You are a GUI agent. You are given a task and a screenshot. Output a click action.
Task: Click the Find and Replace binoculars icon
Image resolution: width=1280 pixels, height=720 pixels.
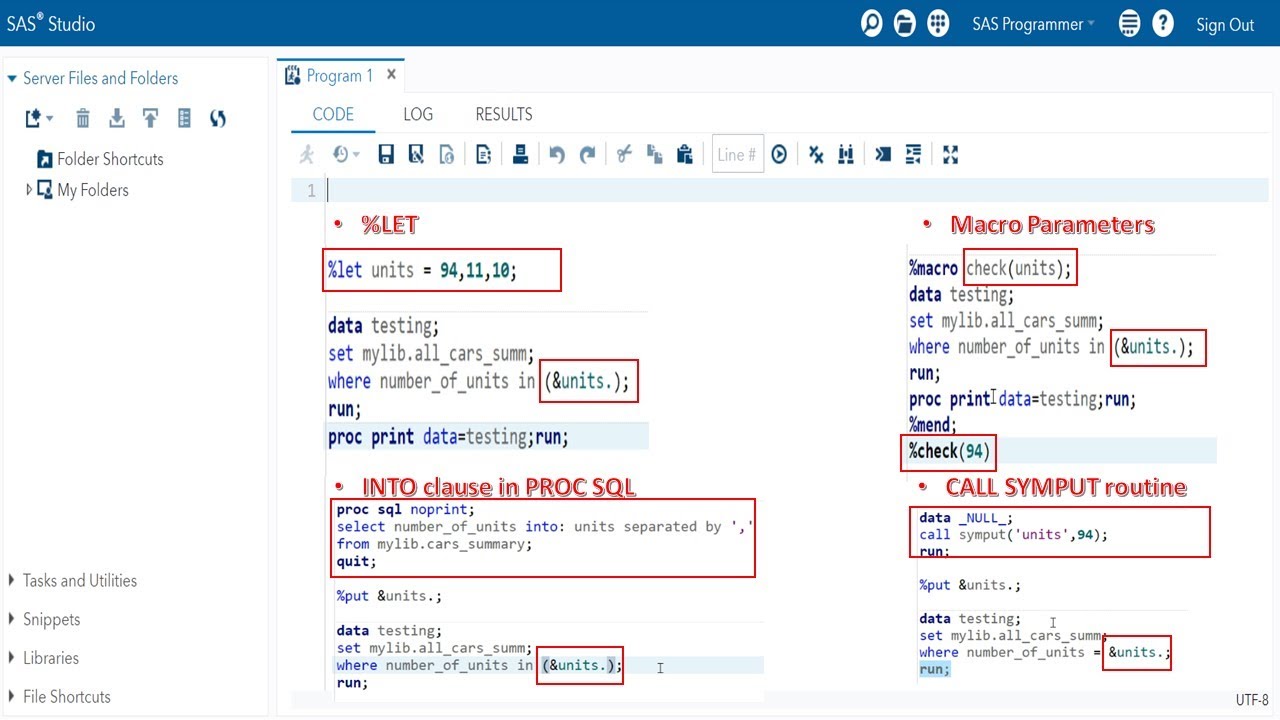pyautogui.click(x=846, y=154)
